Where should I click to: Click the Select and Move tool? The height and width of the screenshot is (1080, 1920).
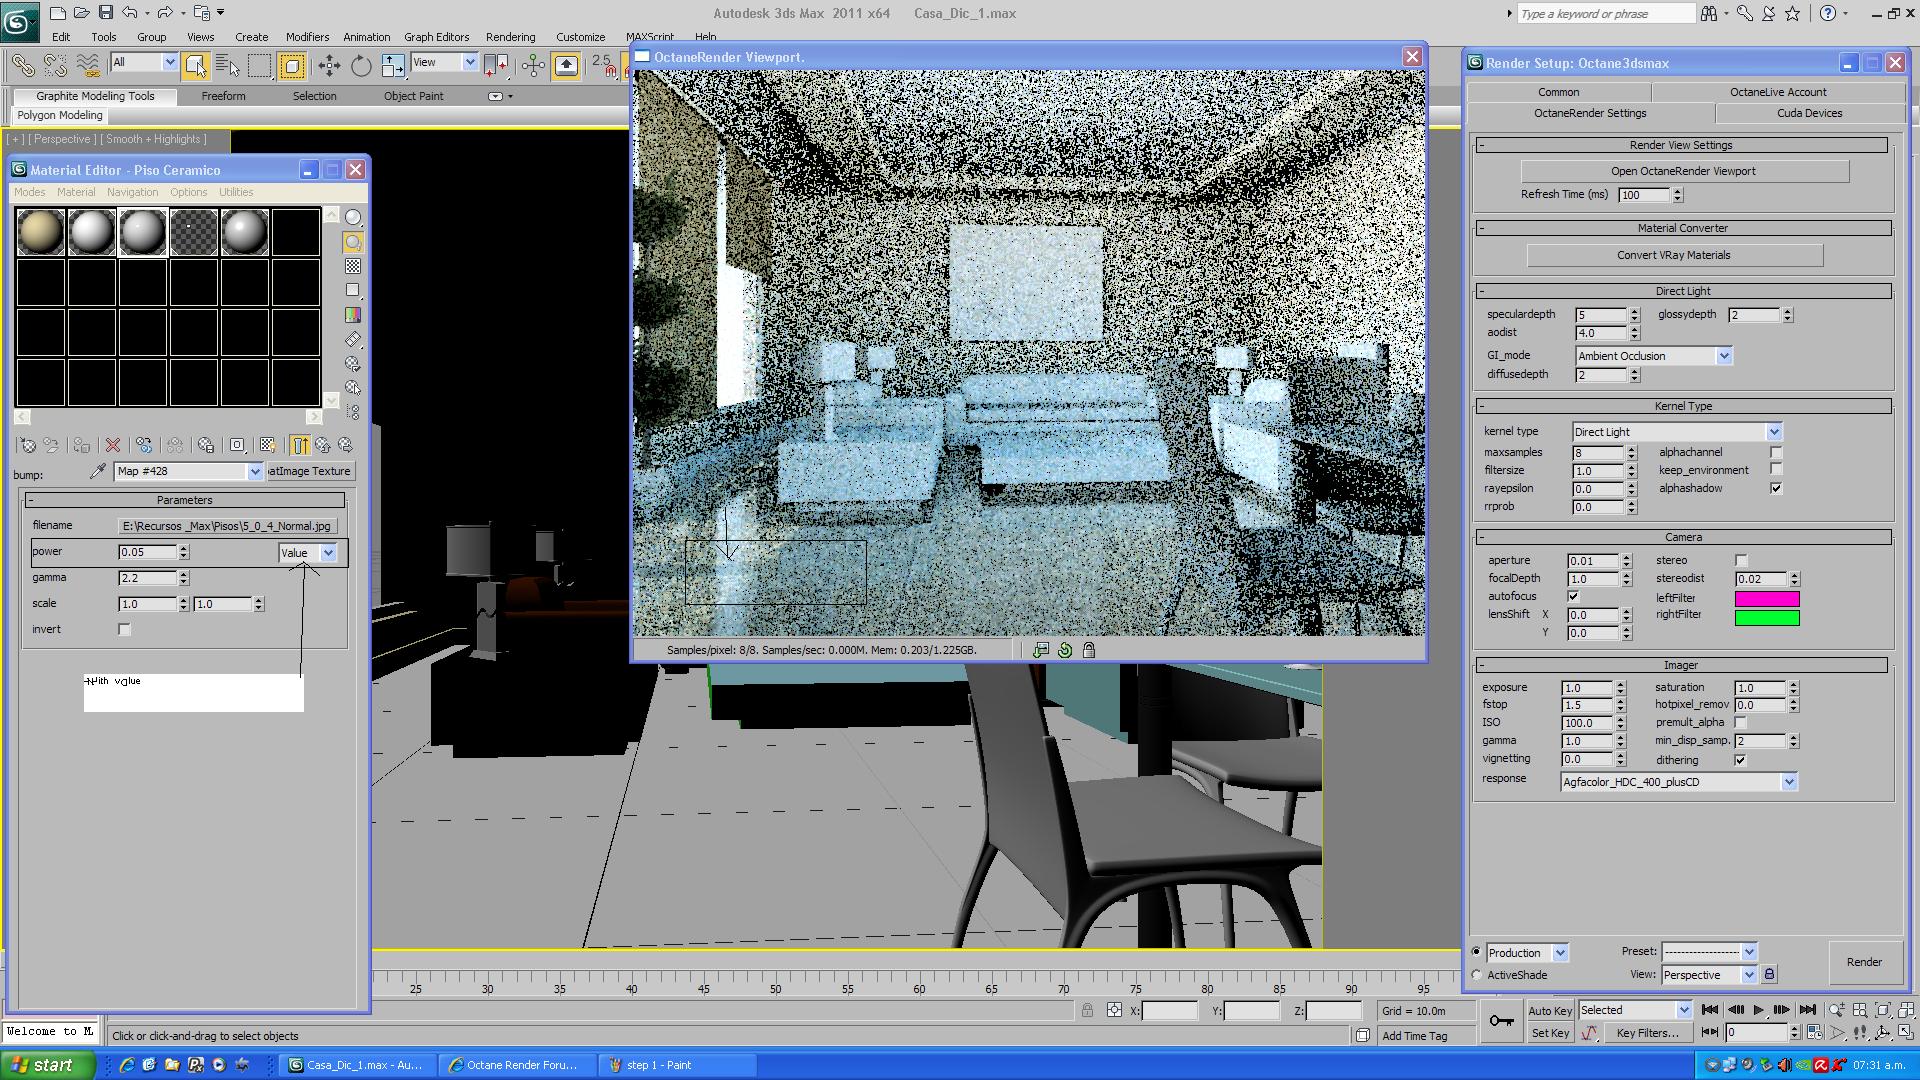click(x=329, y=66)
